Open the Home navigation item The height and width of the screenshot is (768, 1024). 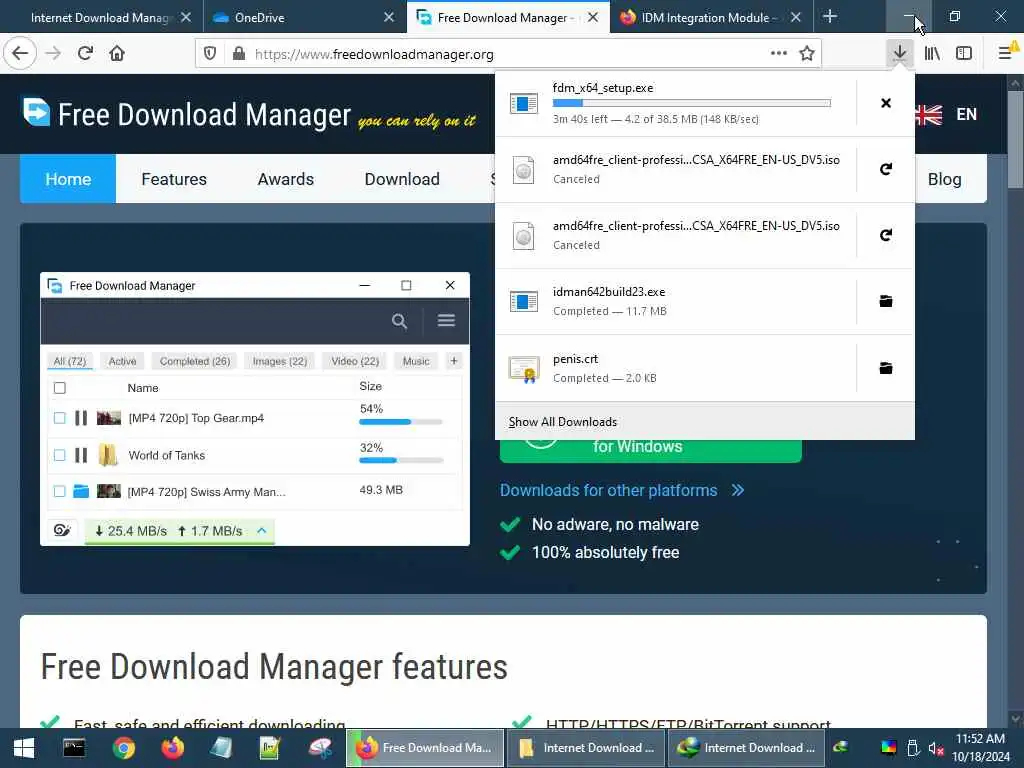pyautogui.click(x=68, y=179)
